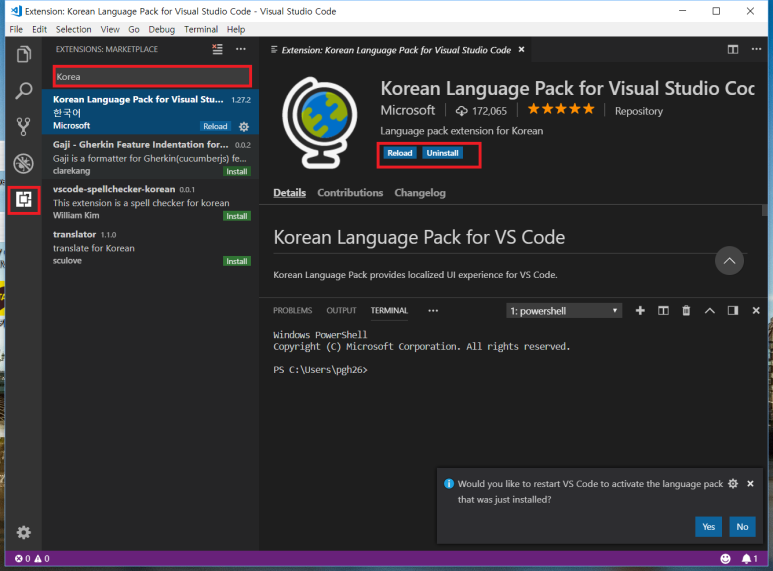Viewport: 773px width, 571px height.
Task: Open the Go menu
Action: [x=134, y=30]
